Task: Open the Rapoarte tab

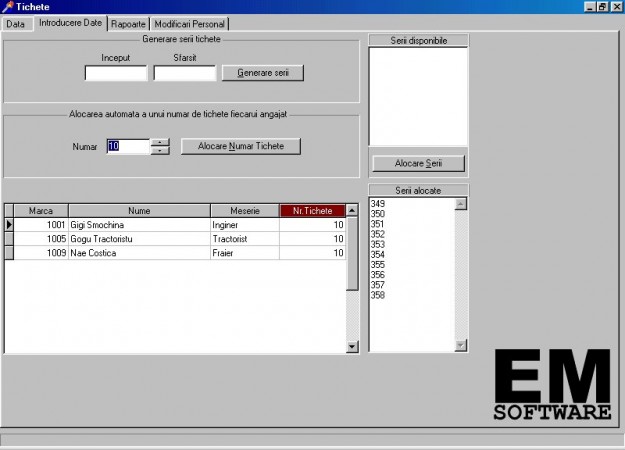Action: pos(128,23)
